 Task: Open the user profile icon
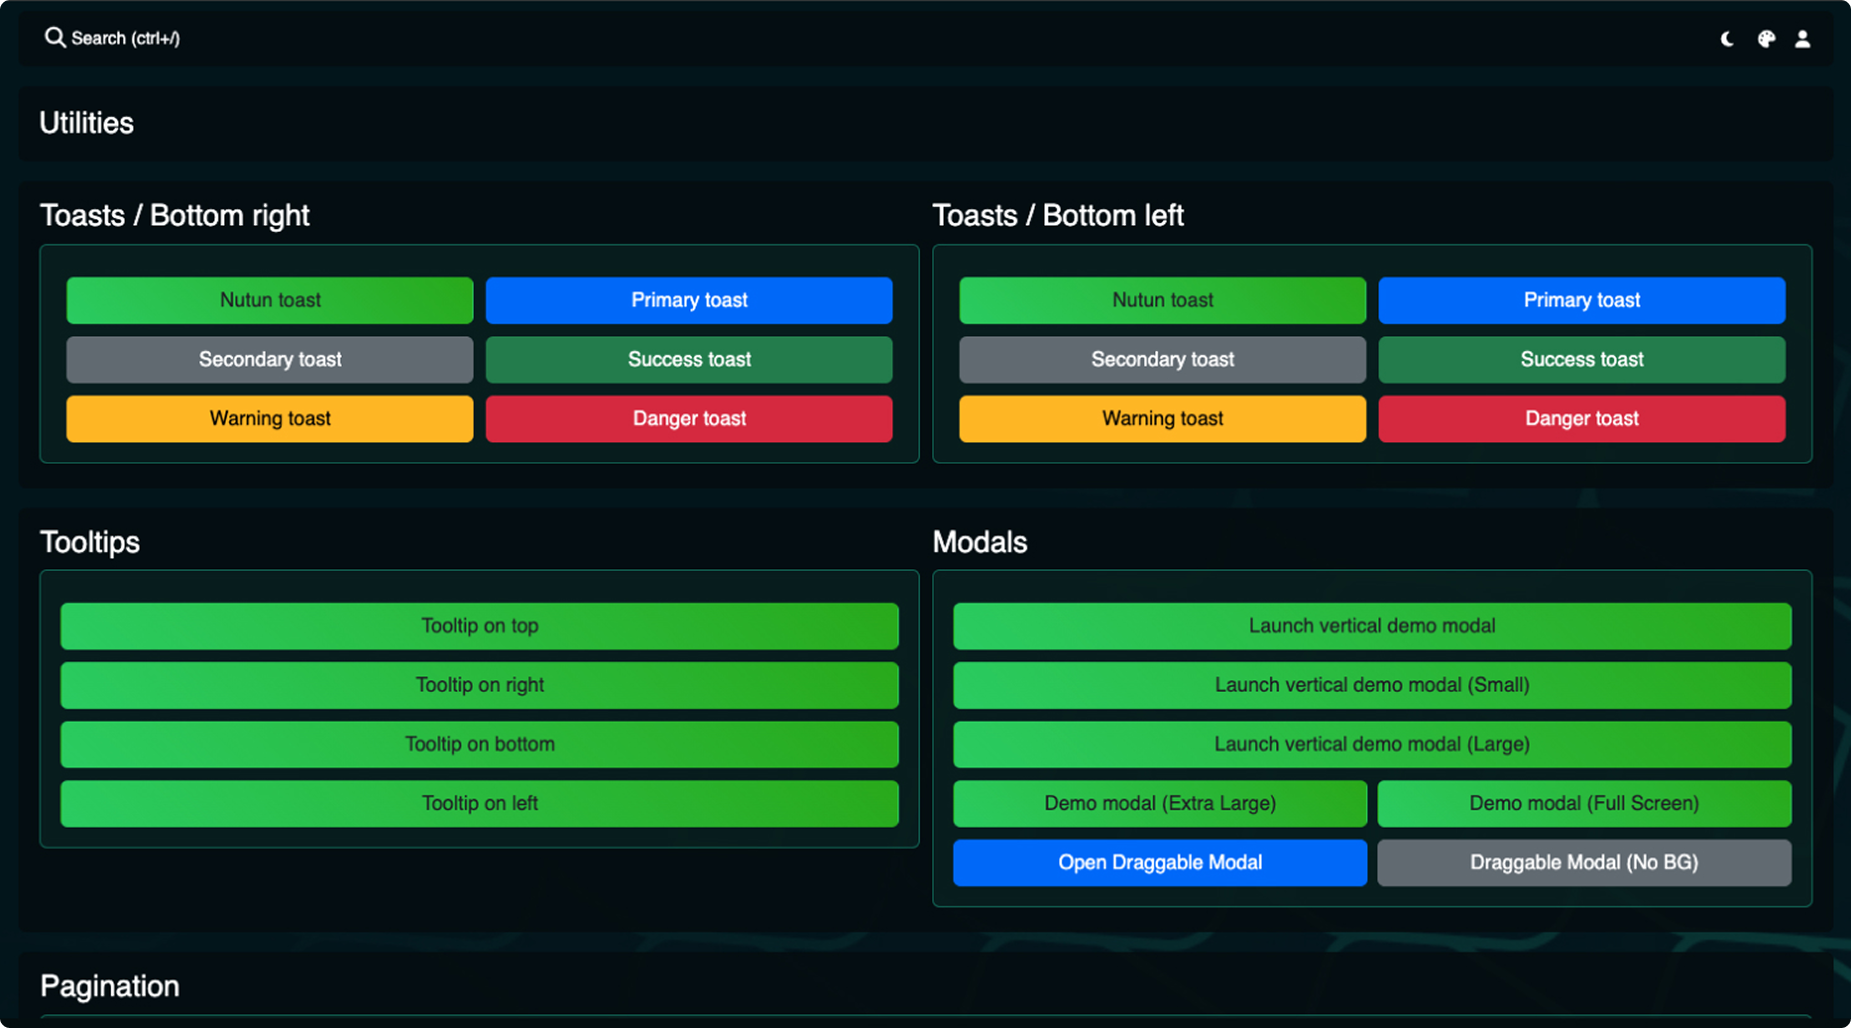tap(1802, 39)
